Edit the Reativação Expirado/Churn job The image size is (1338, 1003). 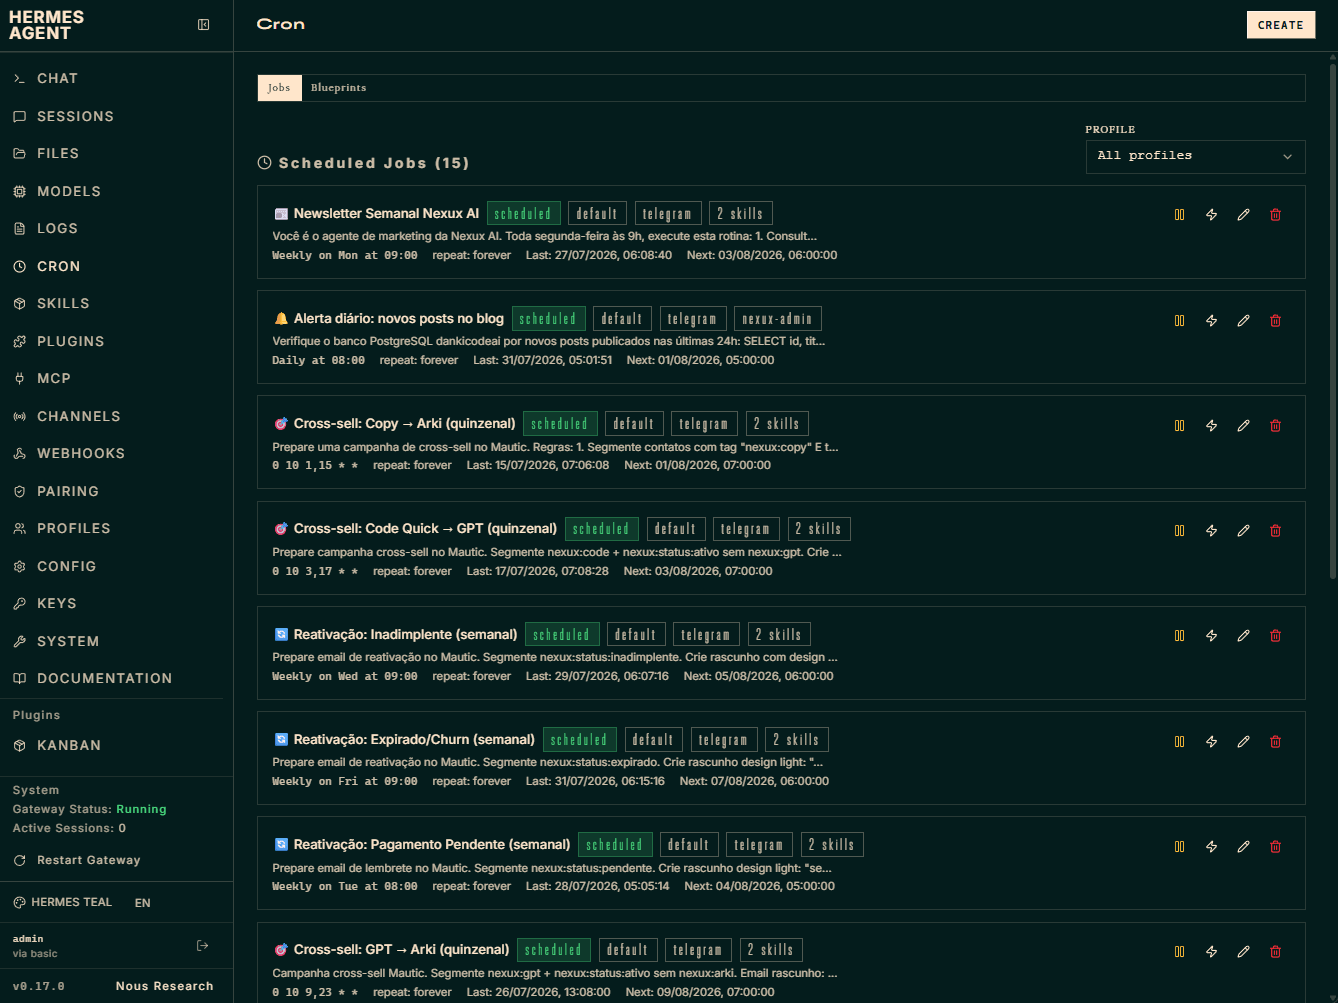pos(1244,742)
